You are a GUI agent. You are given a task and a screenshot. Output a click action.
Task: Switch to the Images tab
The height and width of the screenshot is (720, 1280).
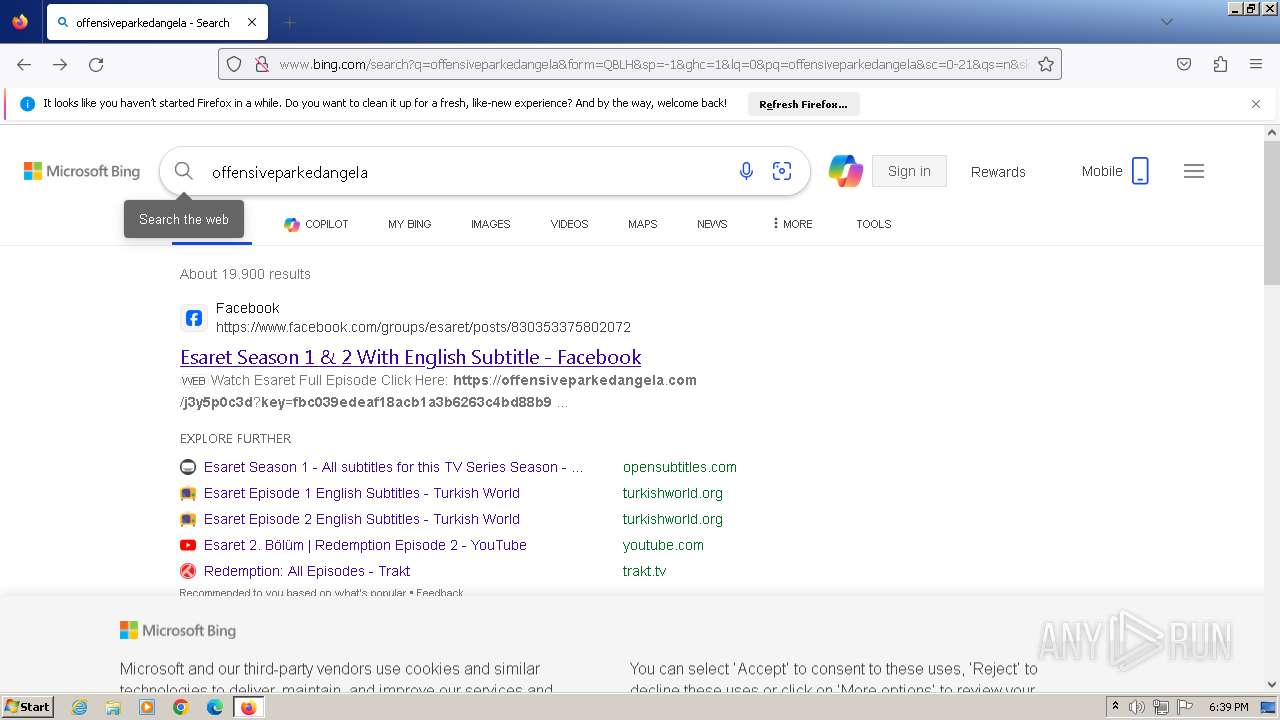[491, 224]
